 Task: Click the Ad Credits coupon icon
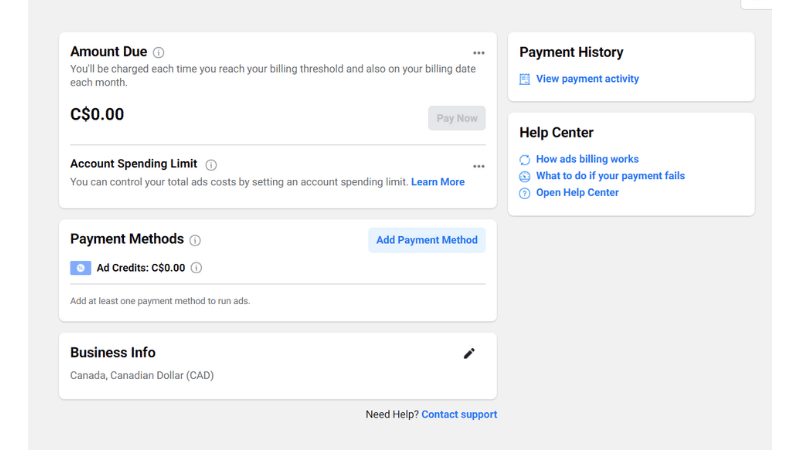(81, 268)
